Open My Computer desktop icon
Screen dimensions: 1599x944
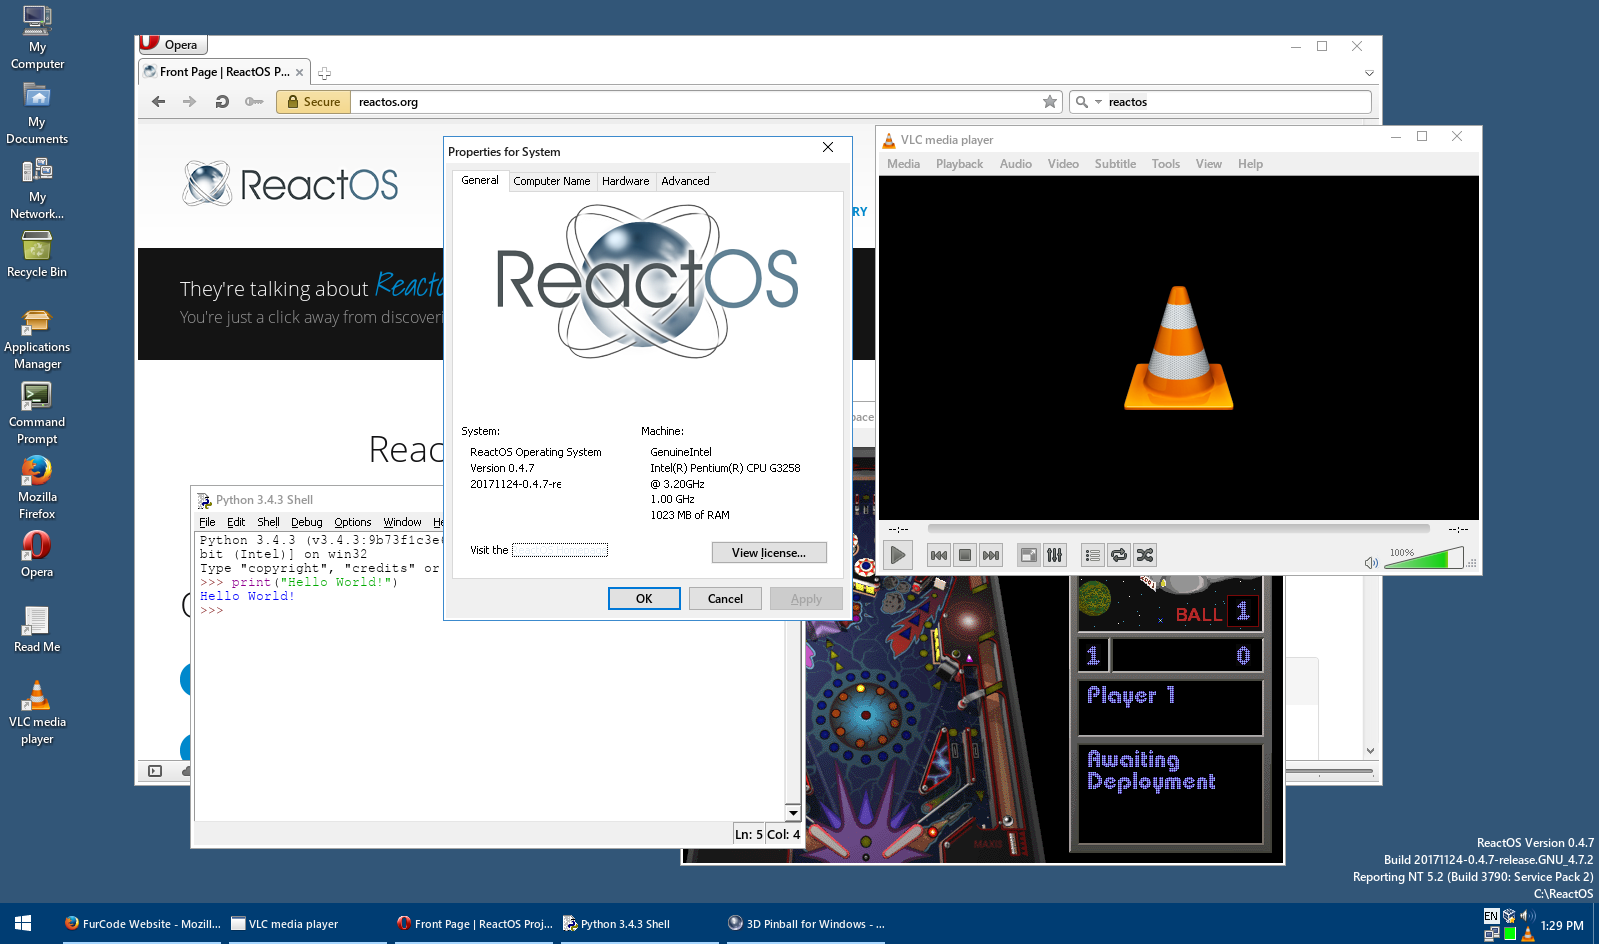click(x=37, y=38)
